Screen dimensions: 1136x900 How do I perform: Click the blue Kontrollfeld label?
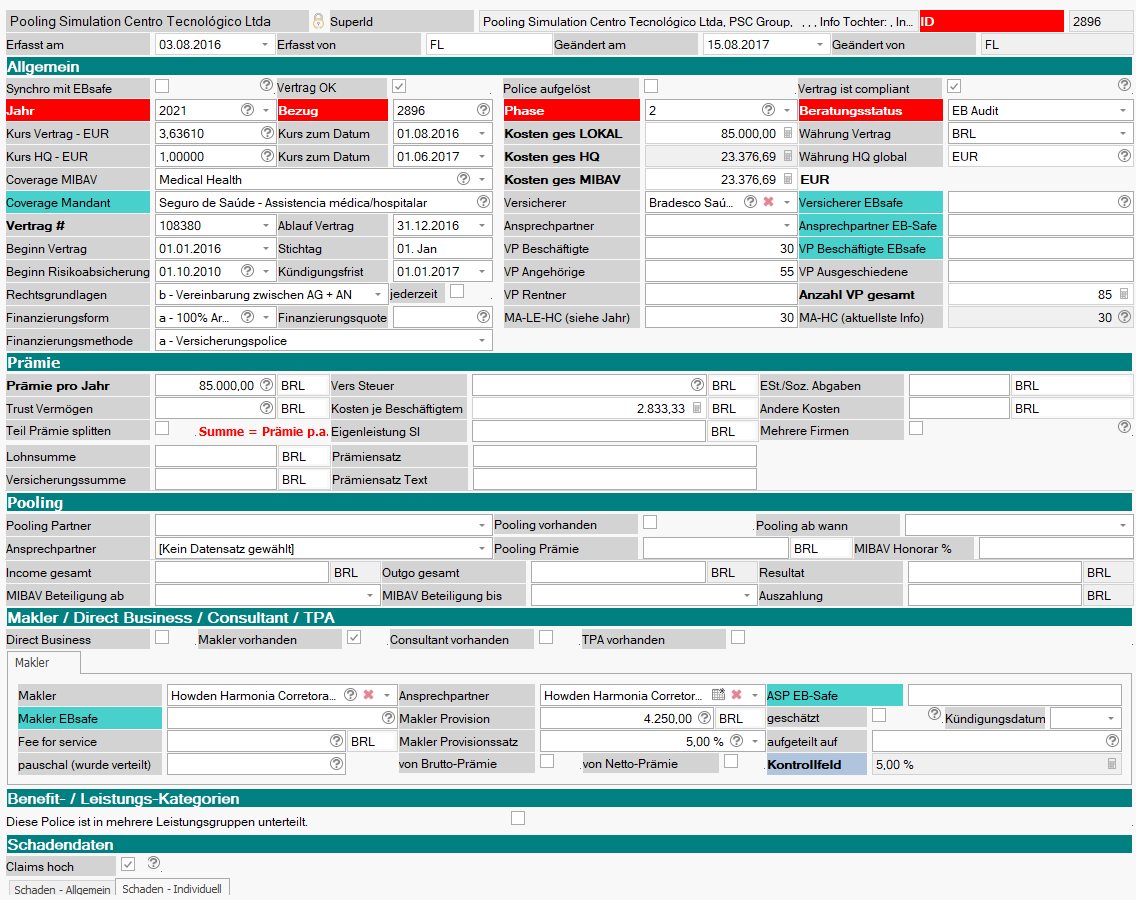[x=816, y=764]
